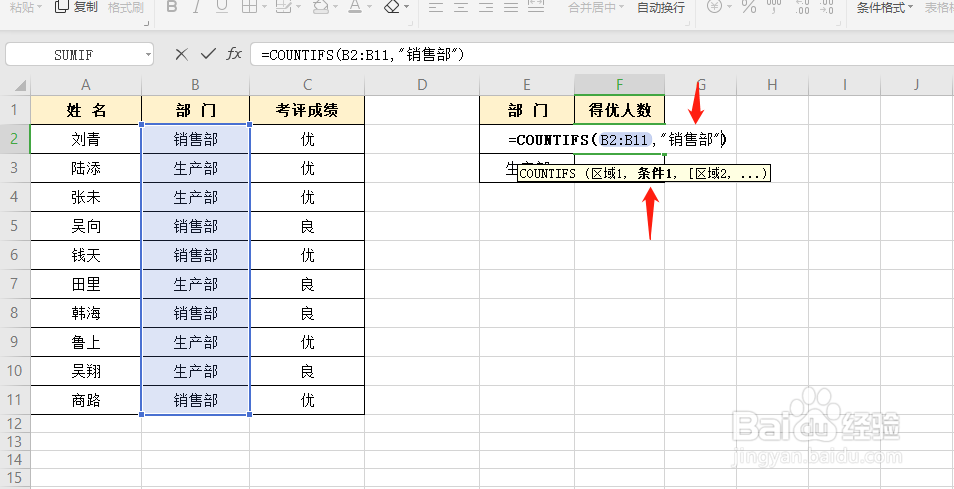The height and width of the screenshot is (489, 954).
Task: Click increase decimal places icon
Action: [803, 7]
